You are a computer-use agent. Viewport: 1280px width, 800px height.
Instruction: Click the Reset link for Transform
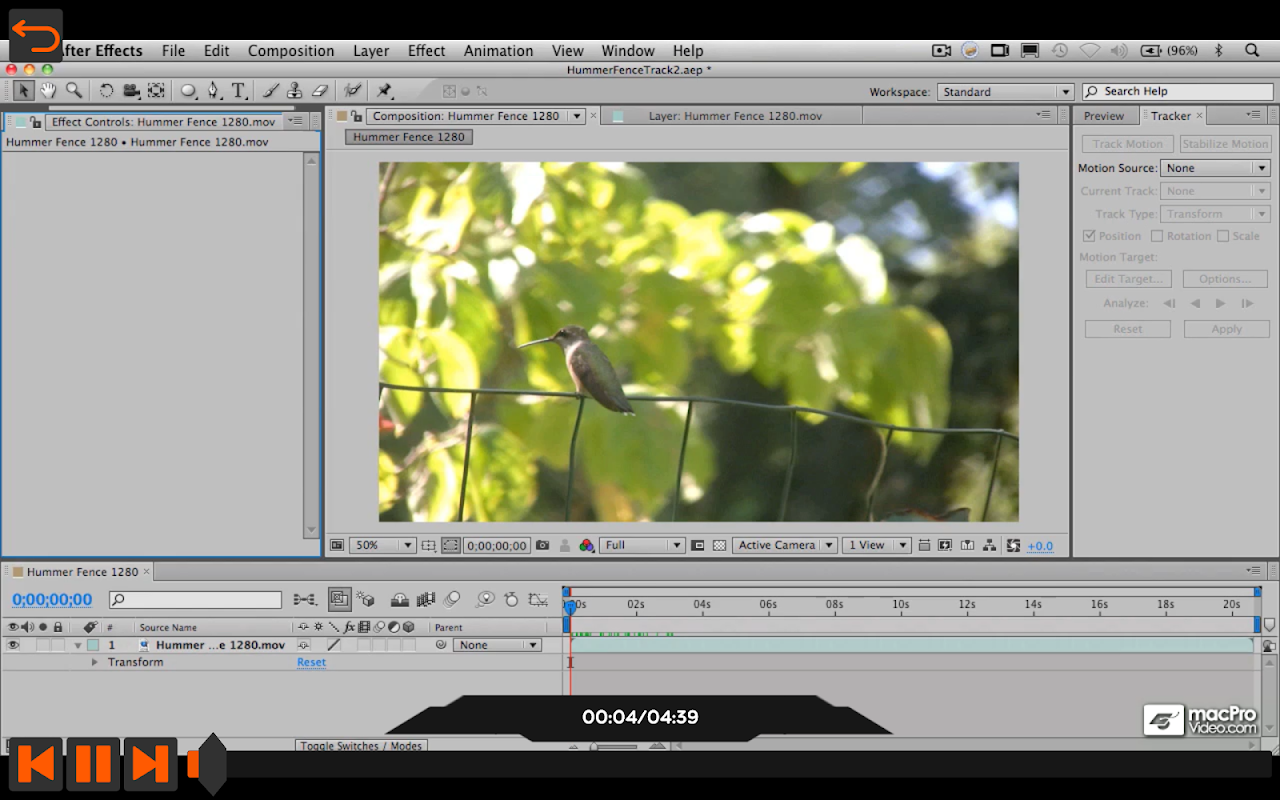(x=311, y=662)
